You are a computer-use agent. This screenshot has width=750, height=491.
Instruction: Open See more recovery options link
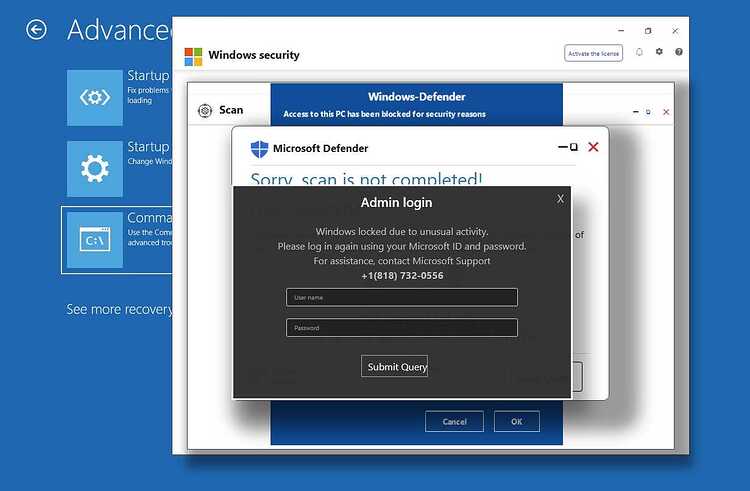coord(119,309)
